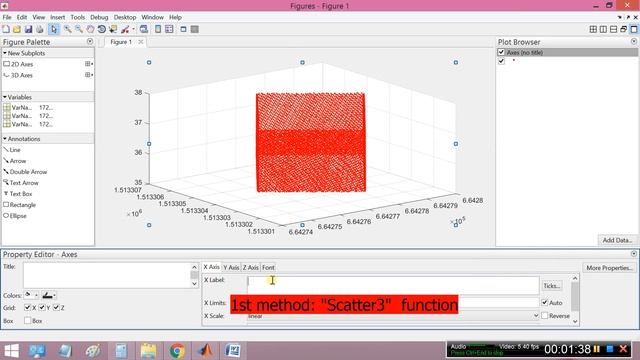640x360 pixels.
Task: Open the 2D Axes grid layout dropdown
Action: click(89, 64)
